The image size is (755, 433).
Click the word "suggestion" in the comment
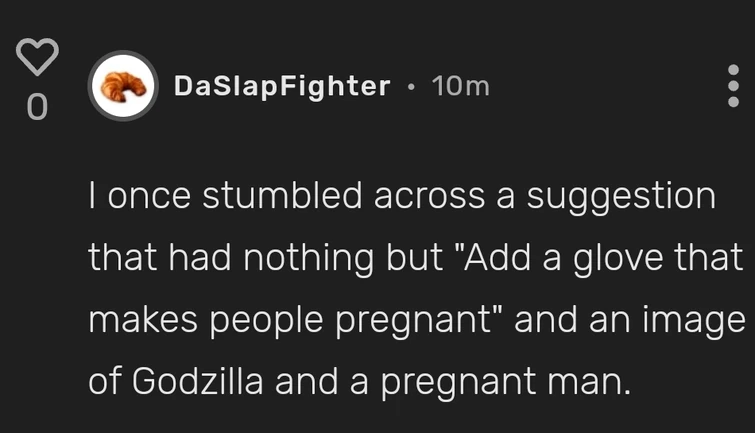click(621, 196)
